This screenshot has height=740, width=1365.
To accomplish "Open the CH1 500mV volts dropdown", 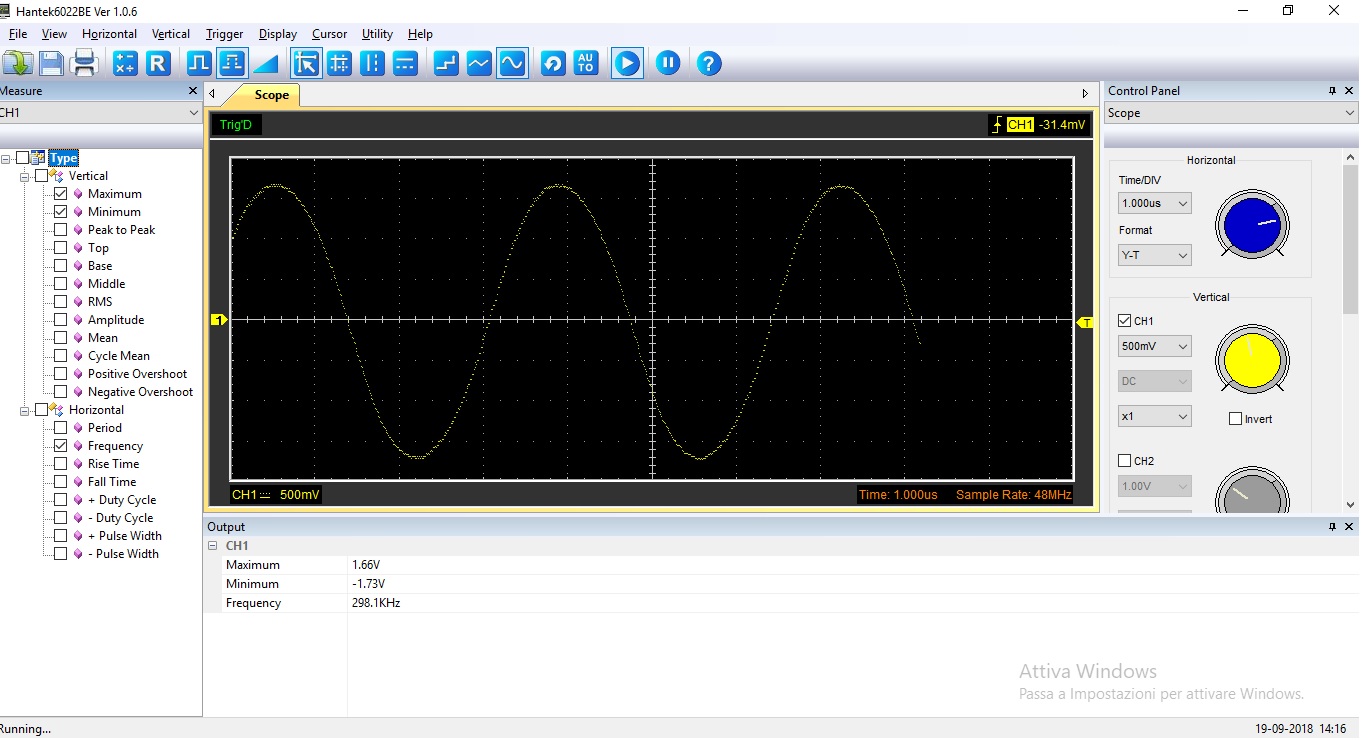I will pos(1154,346).
